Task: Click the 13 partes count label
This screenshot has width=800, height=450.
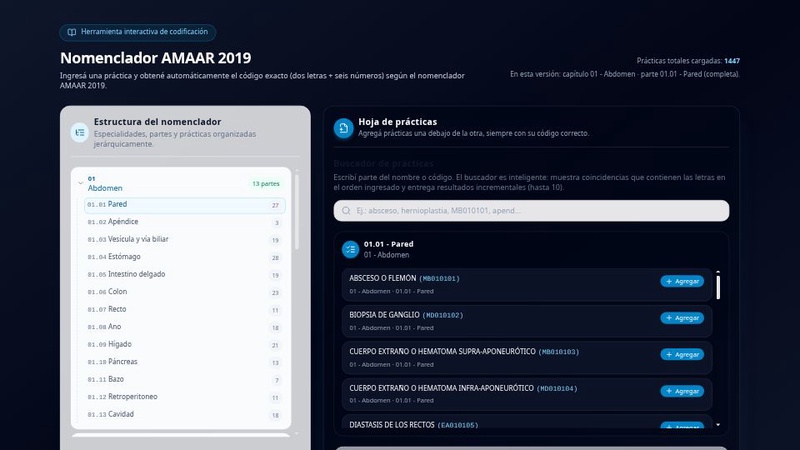Action: [266, 184]
